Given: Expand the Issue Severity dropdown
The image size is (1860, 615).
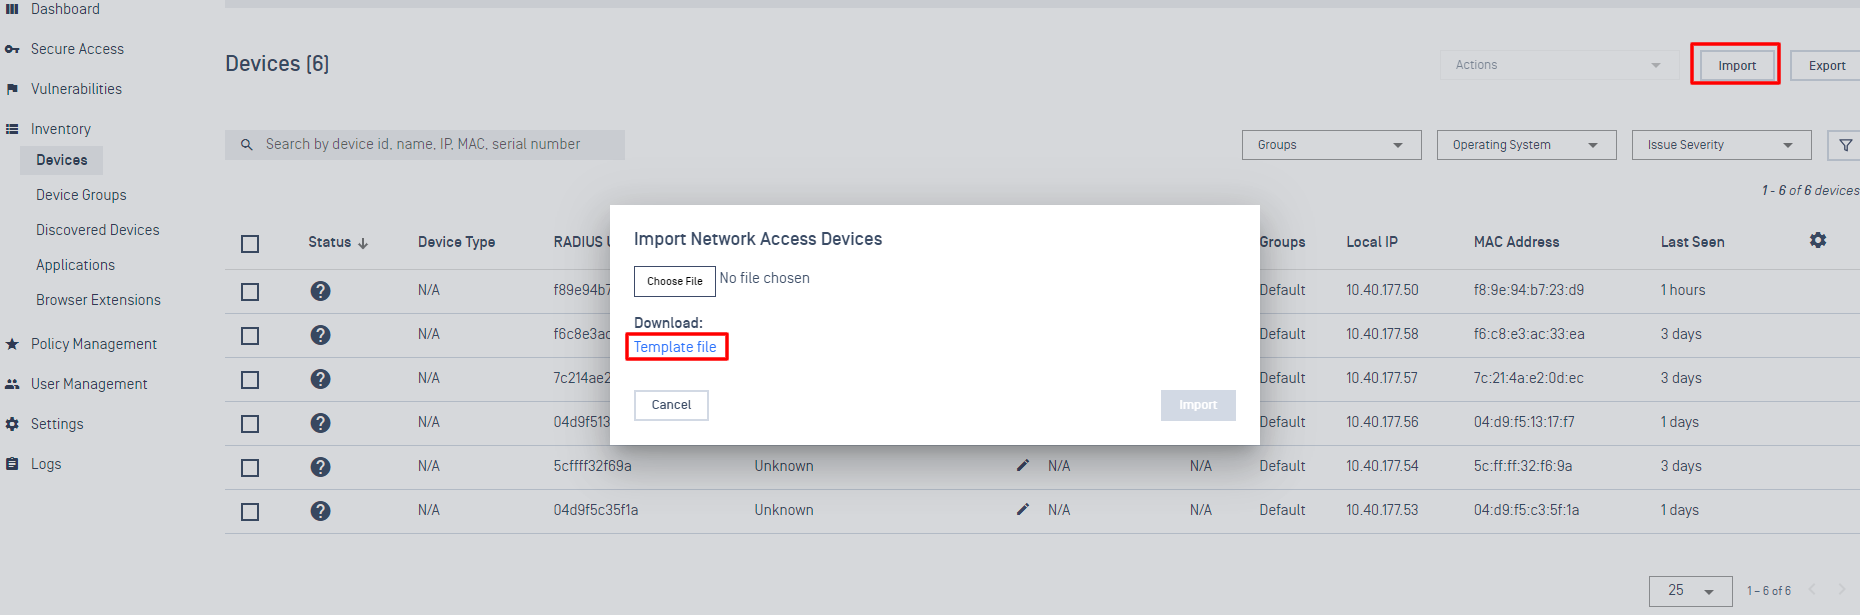Looking at the screenshot, I should (1721, 145).
